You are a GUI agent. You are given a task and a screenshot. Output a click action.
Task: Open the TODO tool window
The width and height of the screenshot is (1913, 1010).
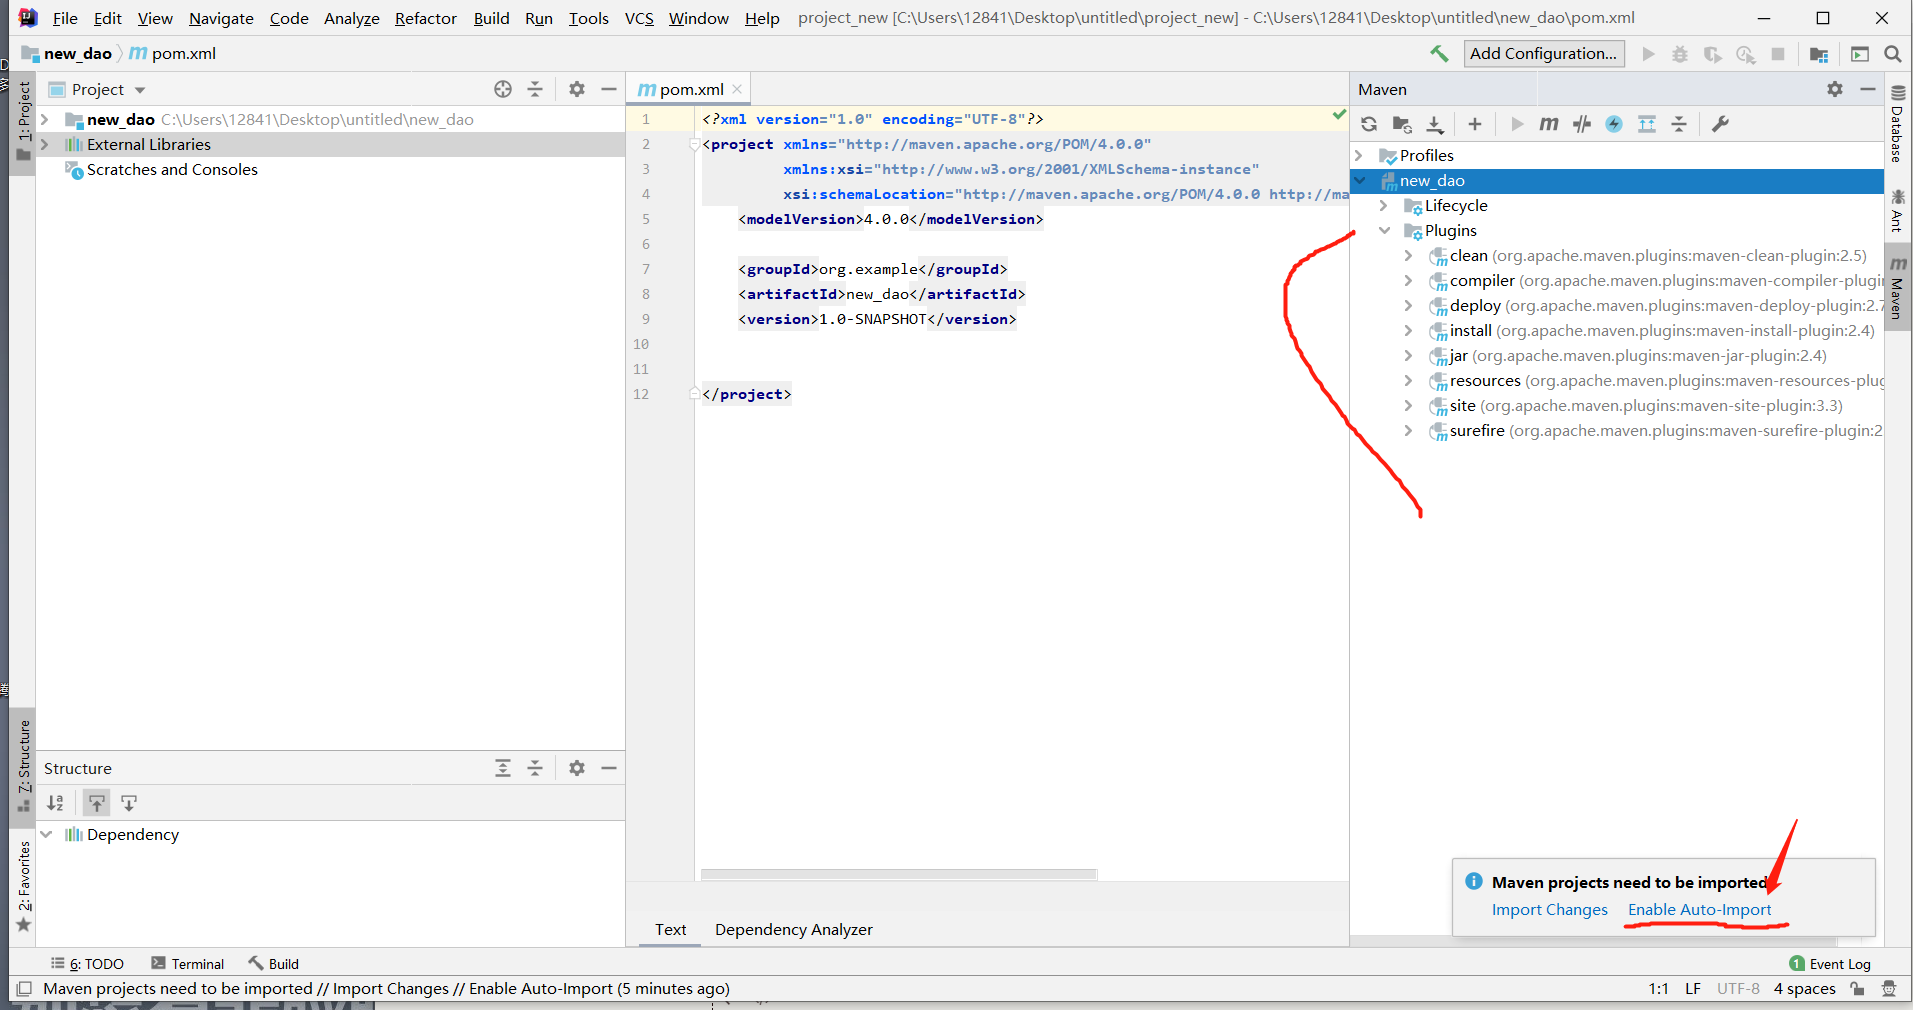point(87,964)
